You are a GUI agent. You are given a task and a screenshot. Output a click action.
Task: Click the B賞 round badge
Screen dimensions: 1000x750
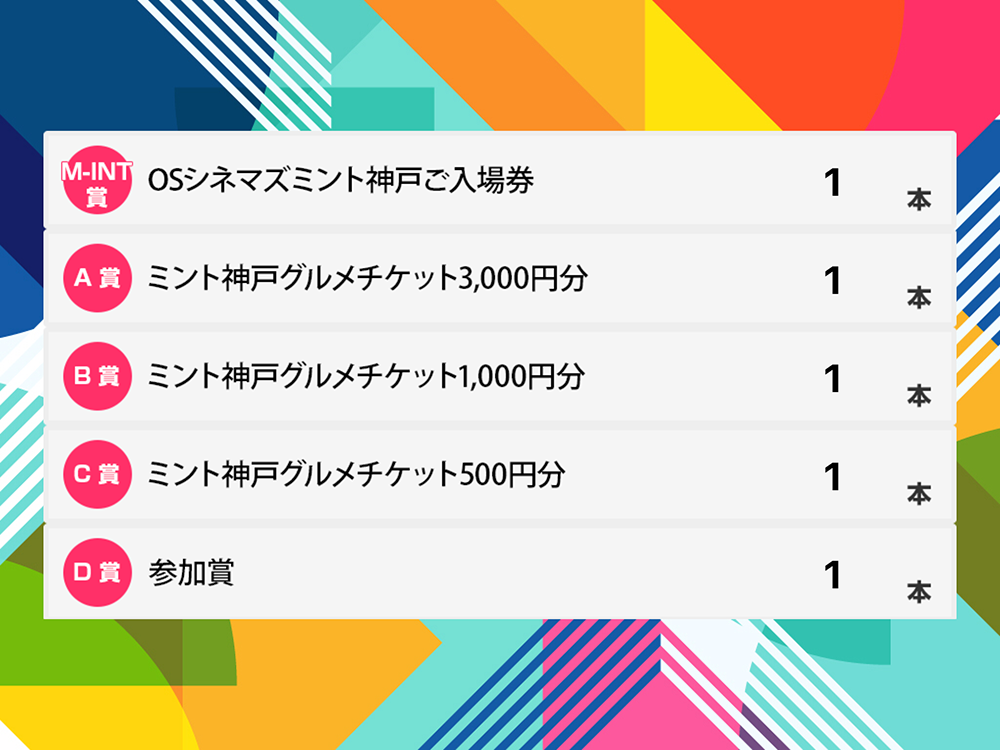pyautogui.click(x=97, y=376)
